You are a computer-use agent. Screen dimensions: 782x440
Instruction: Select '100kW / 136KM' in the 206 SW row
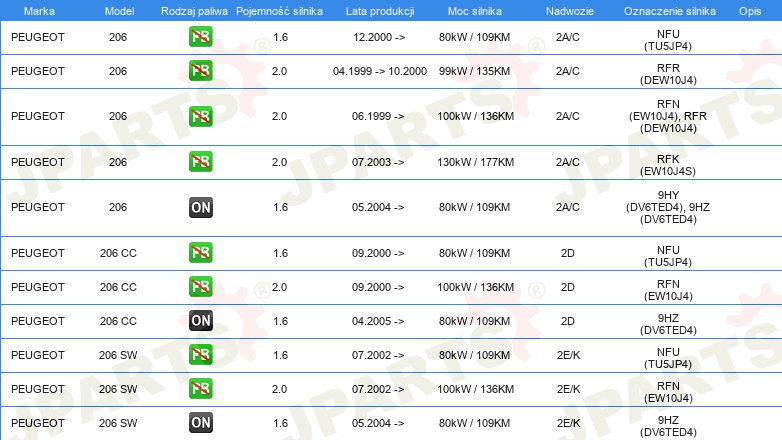[x=475, y=389]
